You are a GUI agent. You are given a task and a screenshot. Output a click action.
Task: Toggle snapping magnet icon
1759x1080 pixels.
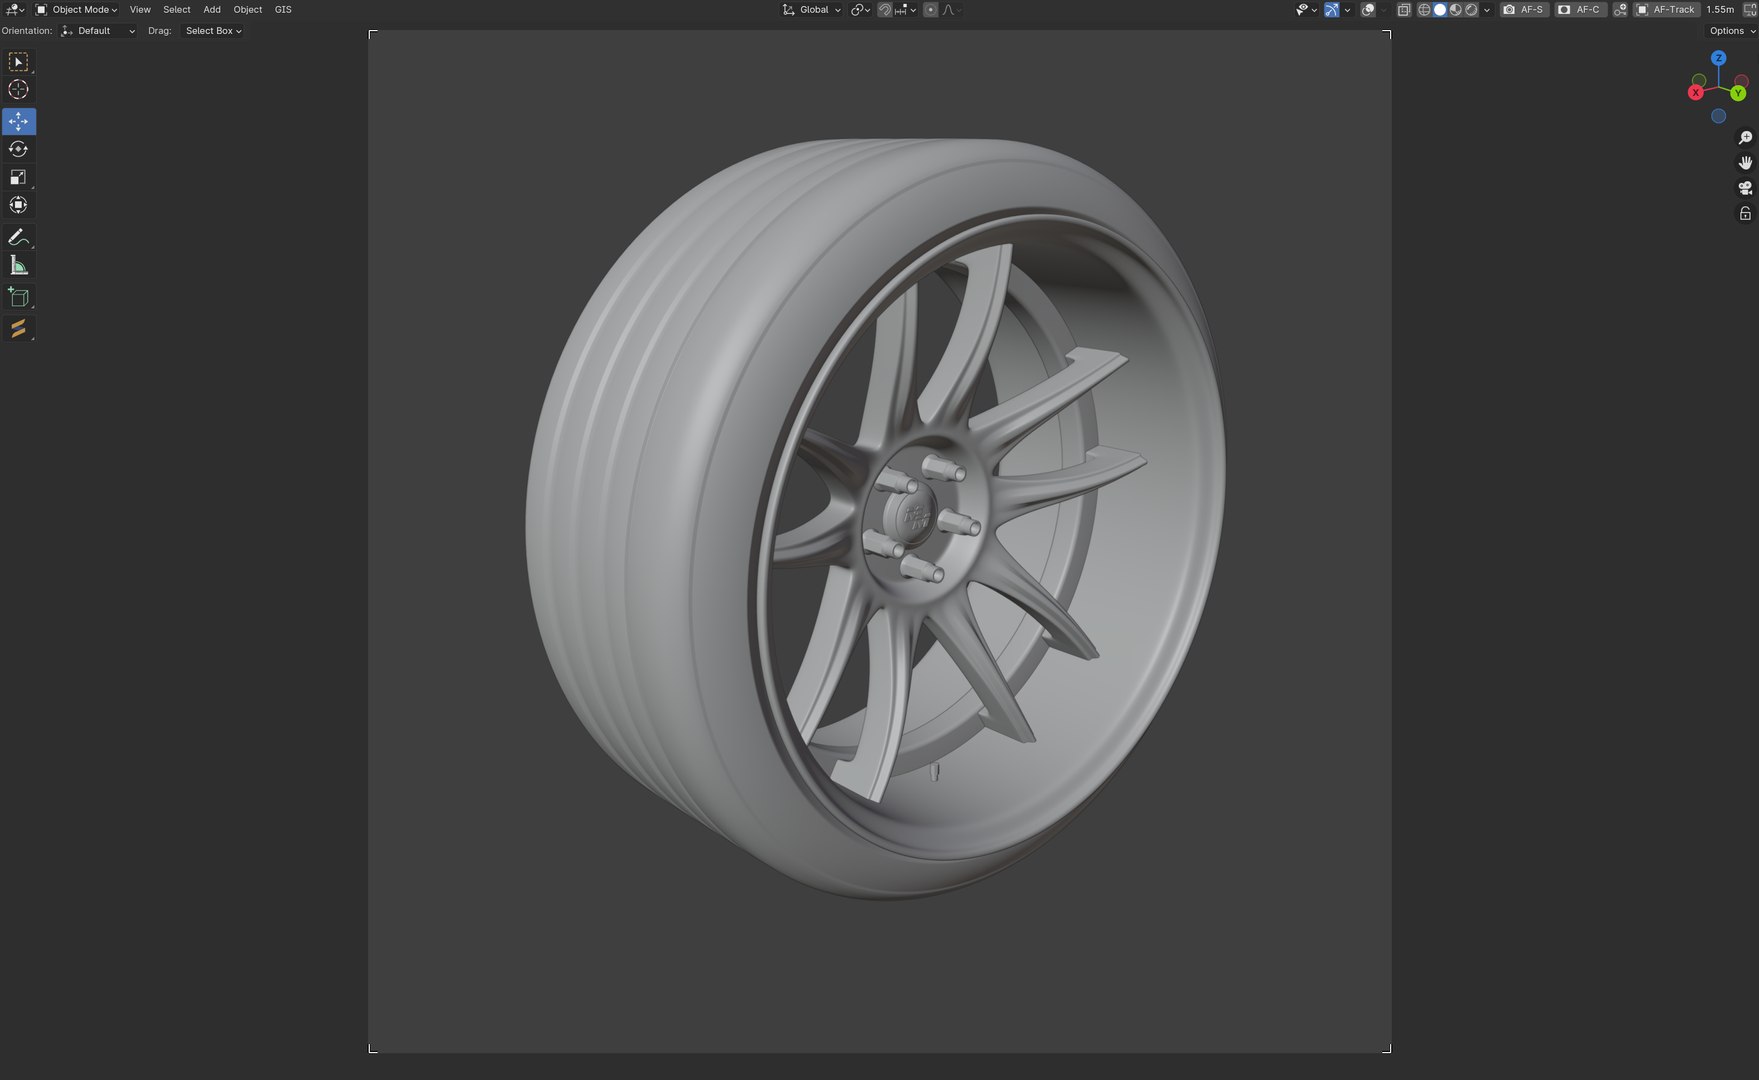(x=885, y=10)
